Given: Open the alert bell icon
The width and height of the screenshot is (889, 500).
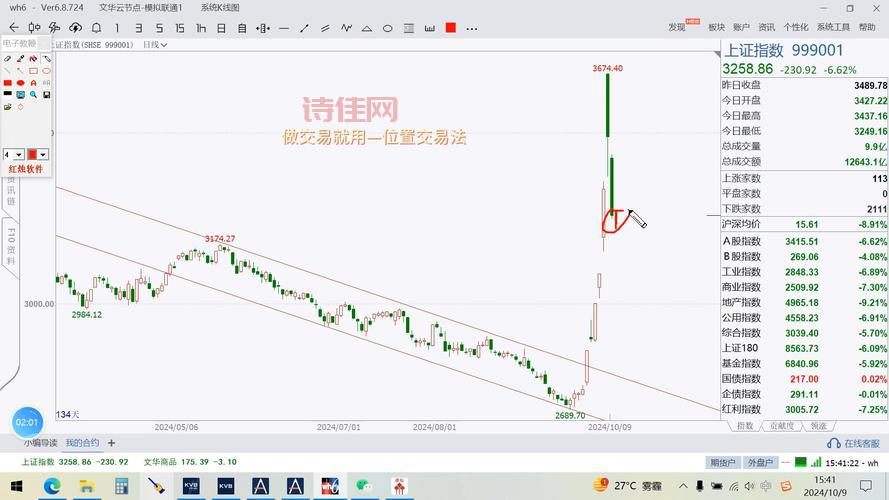Looking at the screenshot, I should coord(96,28).
